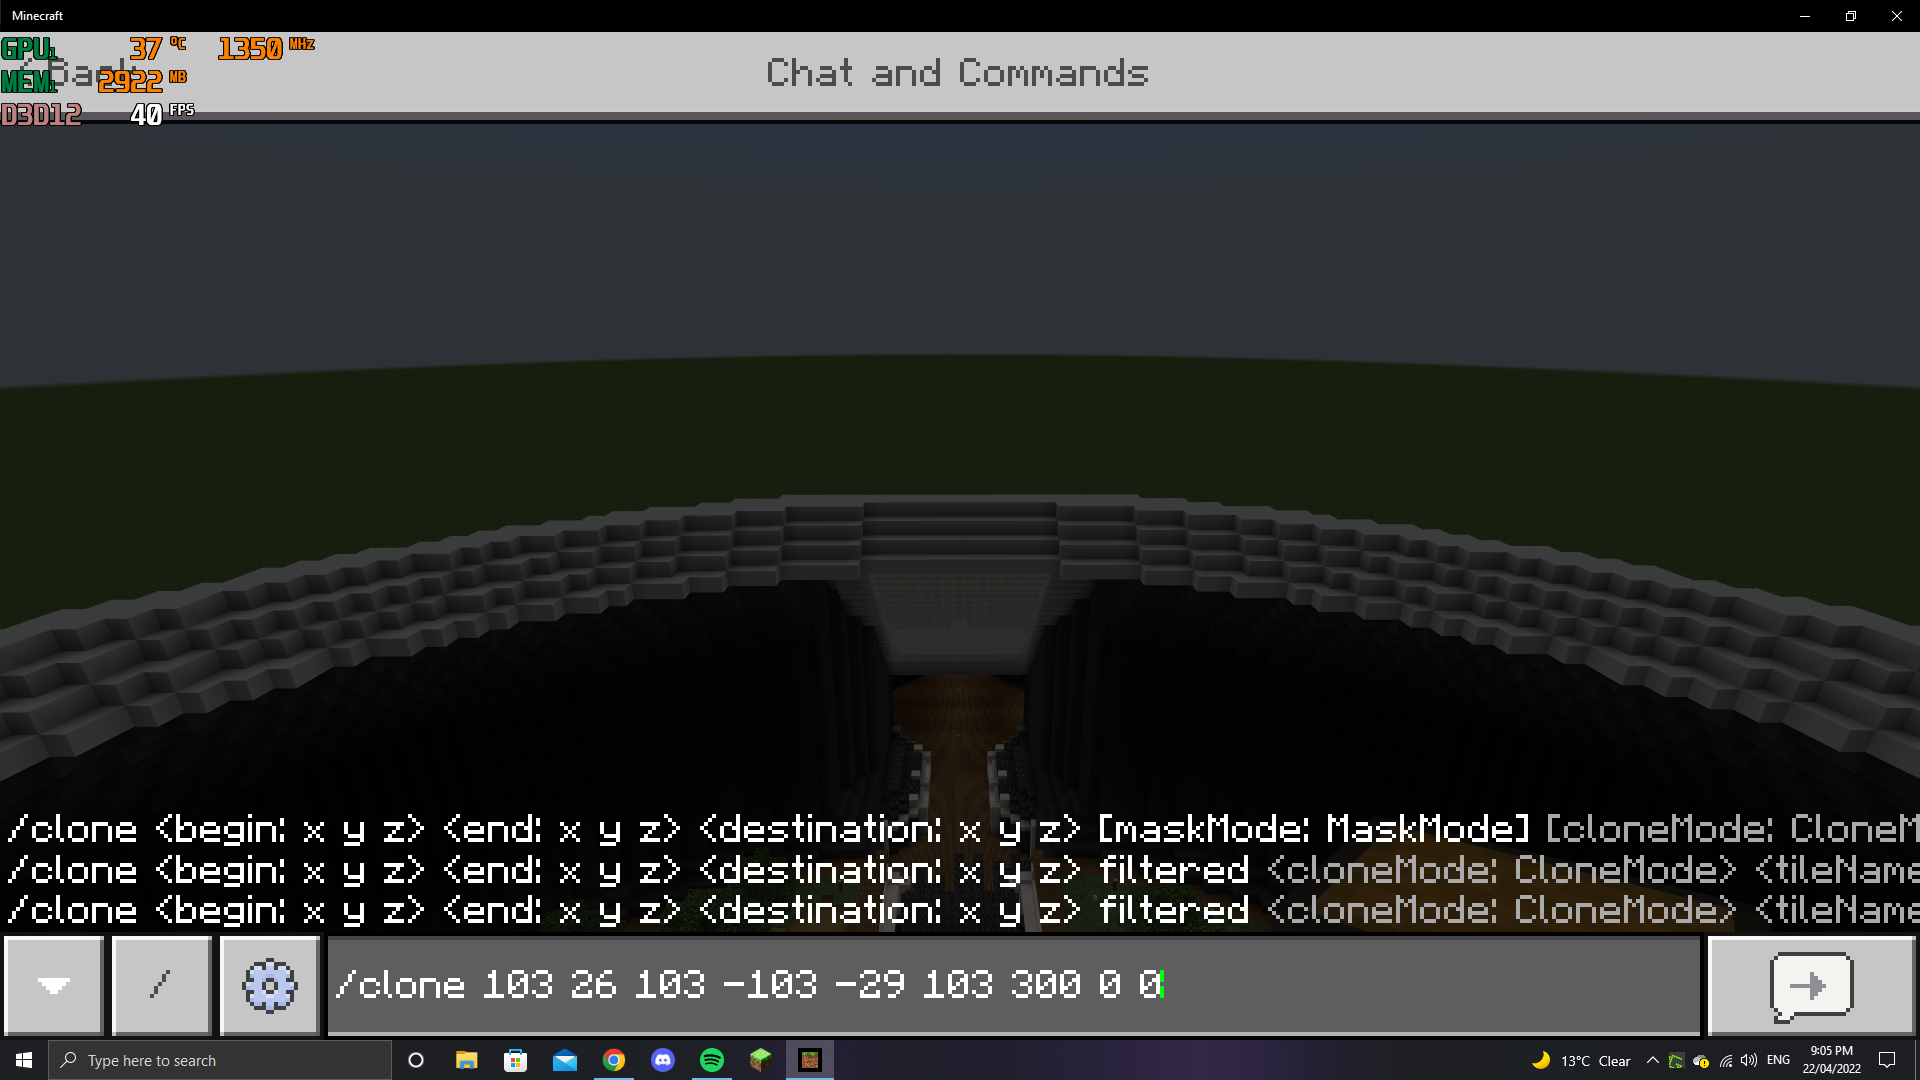Open chat settings gear icon
Viewport: 1920px width, 1080px height.
(269, 986)
